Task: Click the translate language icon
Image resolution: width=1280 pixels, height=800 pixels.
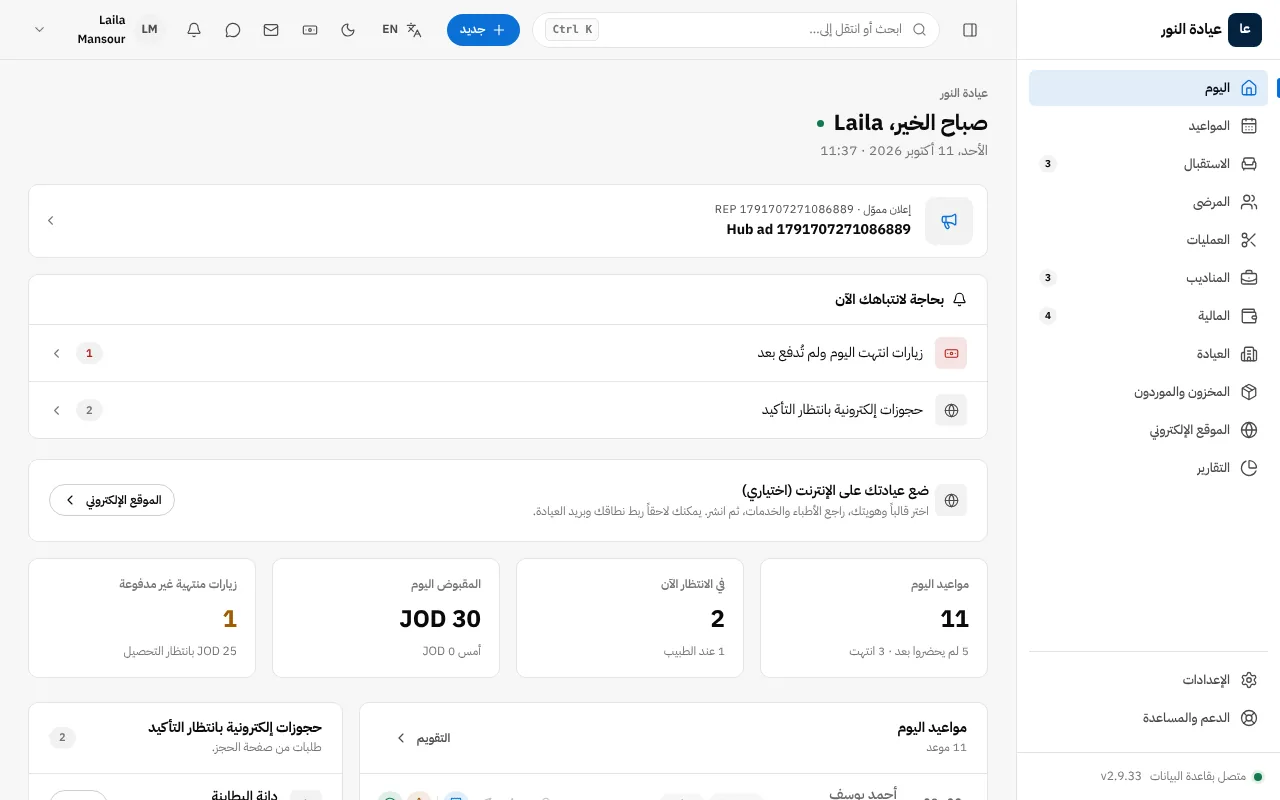Action: point(414,30)
